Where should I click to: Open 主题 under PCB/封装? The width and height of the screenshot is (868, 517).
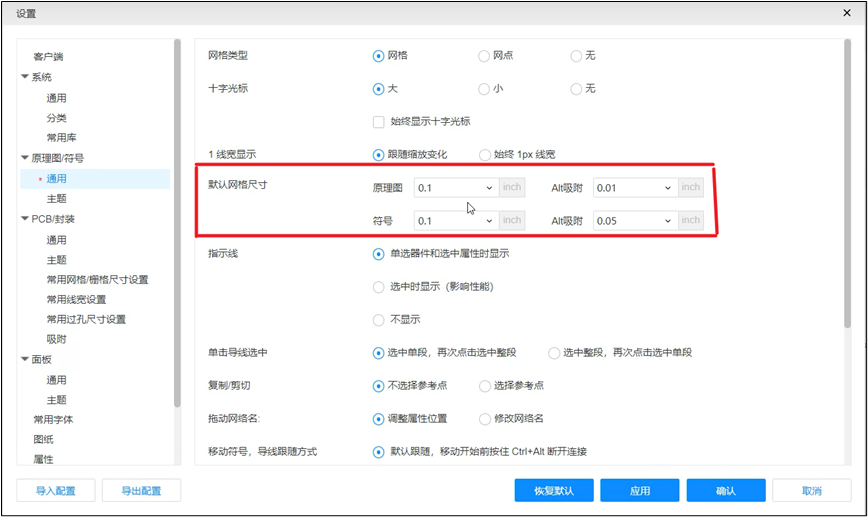click(x=56, y=260)
